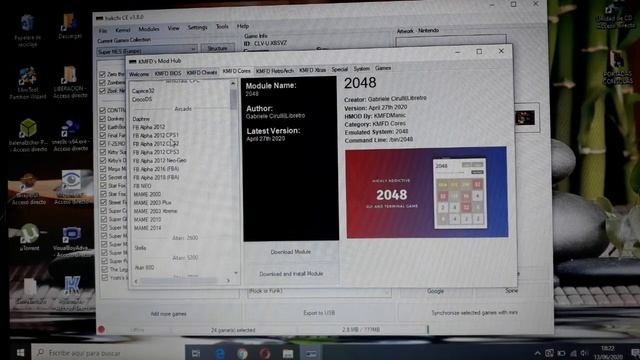
Task: Click Synchronize selected games with mini
Action: [x=474, y=312]
